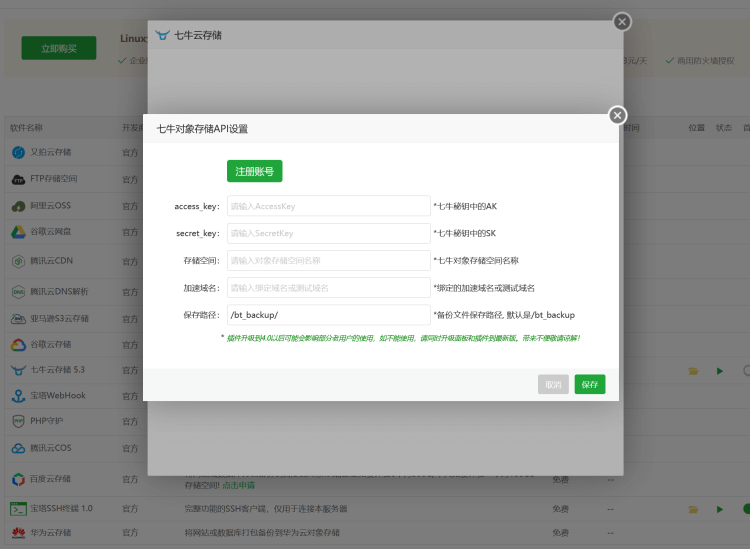This screenshot has width=750, height=549.
Task: Open folder icon for 七牛云存储 5.3 row
Action: (693, 371)
